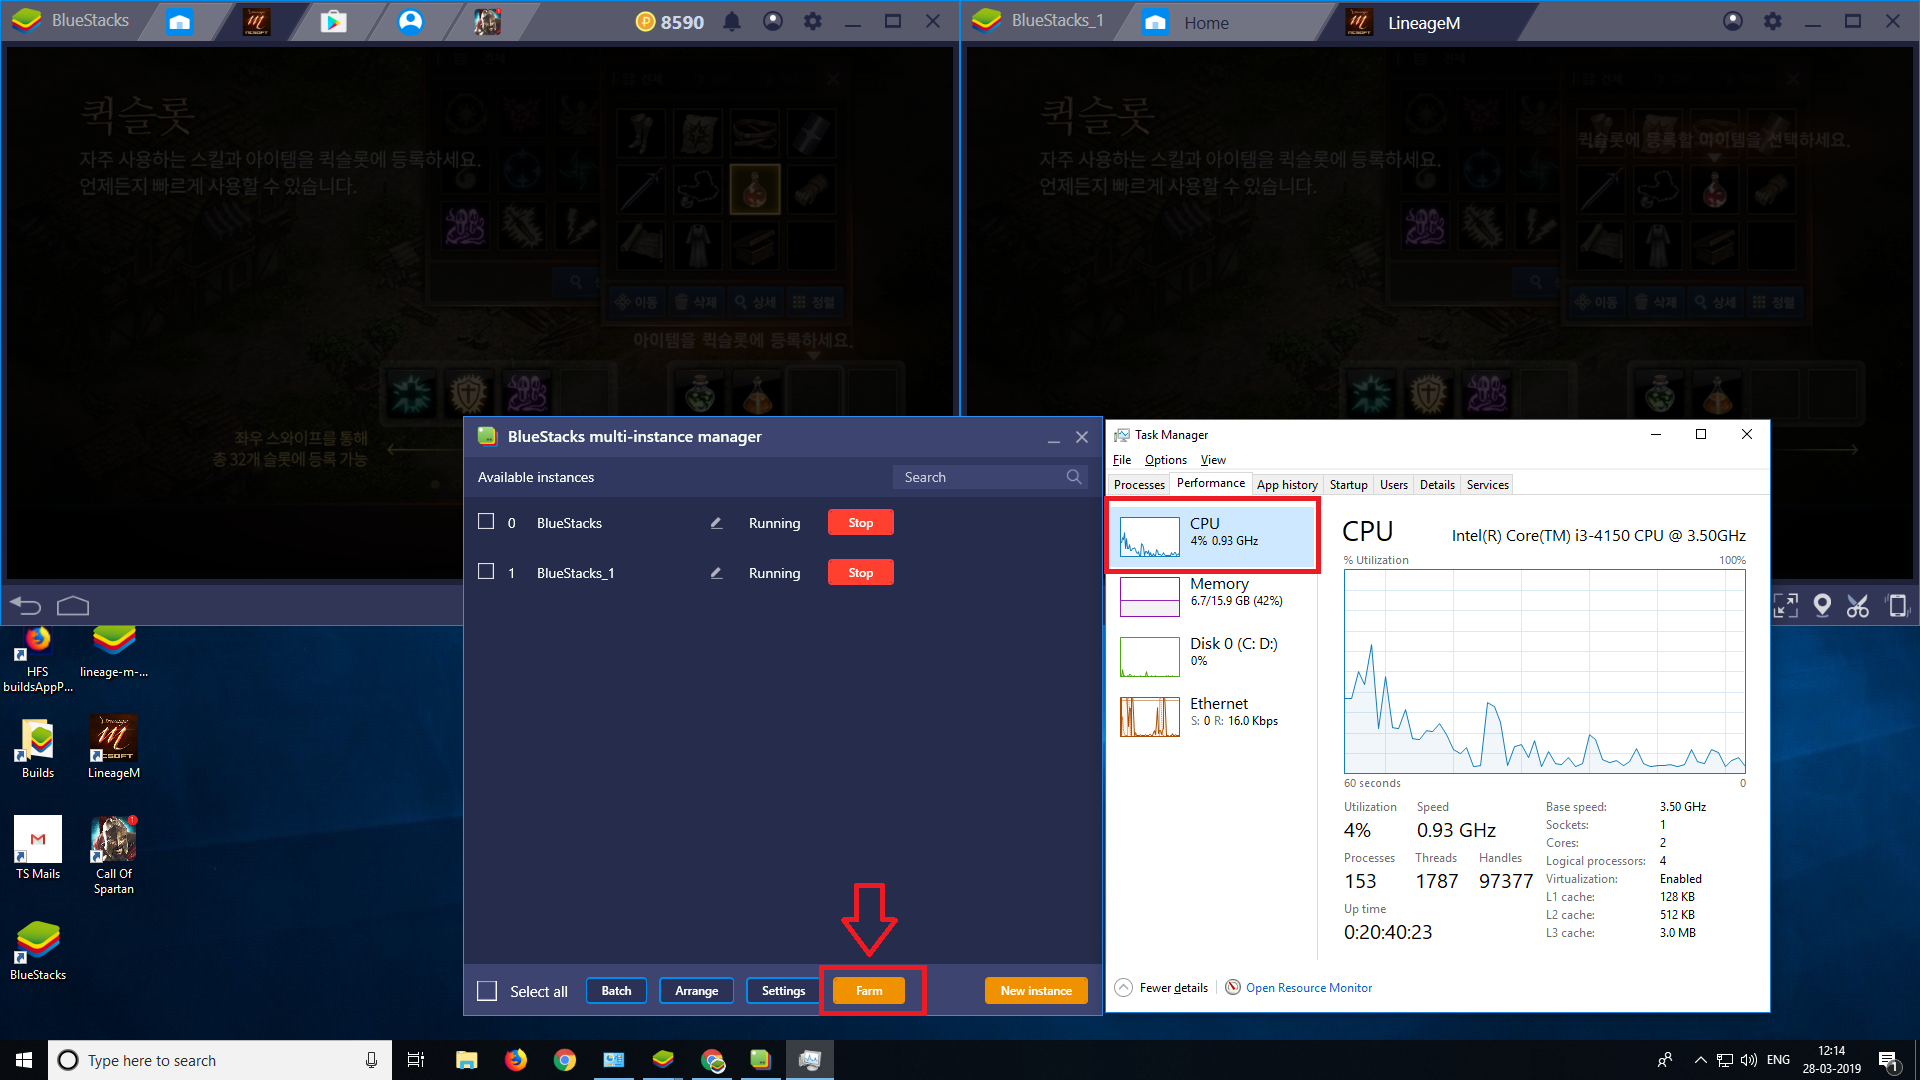This screenshot has height=1080, width=1920.
Task: Open account avatar in BlueStacks title bar
Action: [x=773, y=21]
